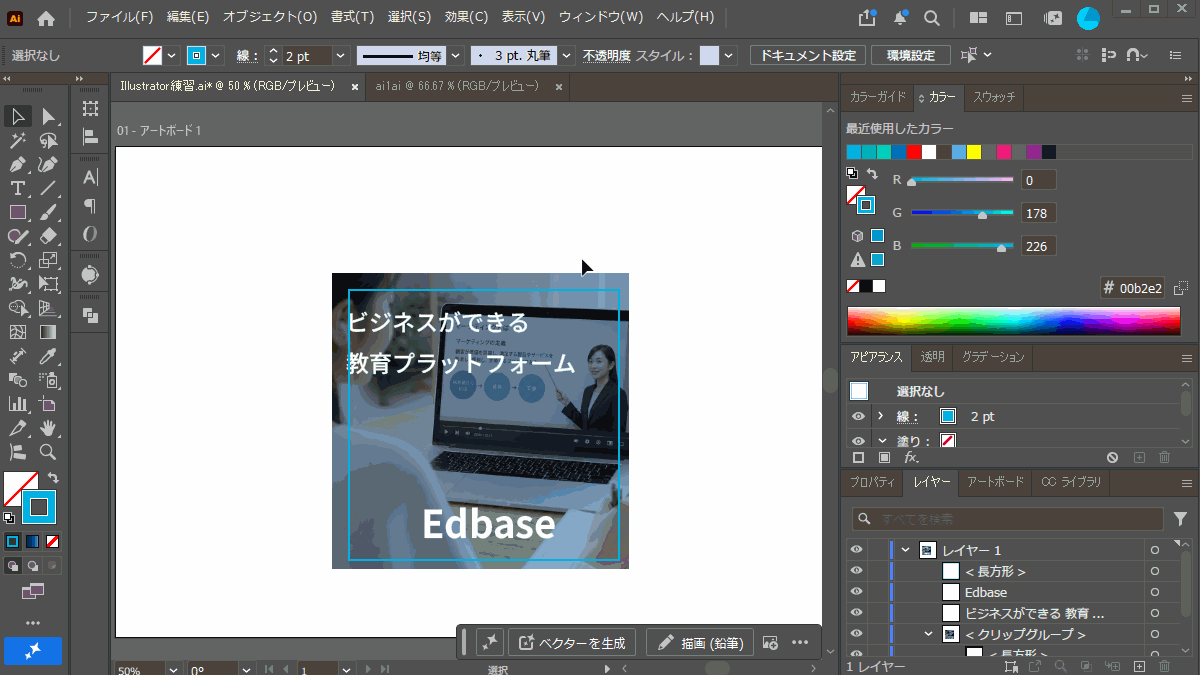
Task: Toggle visibility of the 線 appearance attribute
Action: click(858, 416)
